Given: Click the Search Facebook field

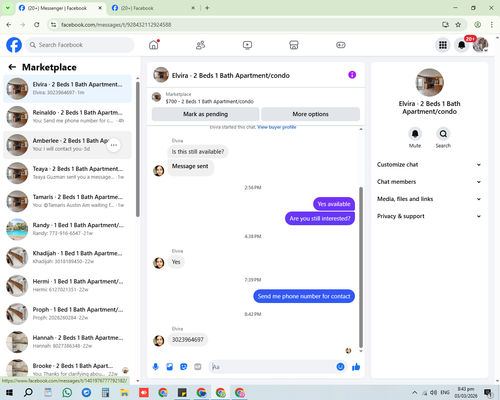Looking at the screenshot, I should (80, 45).
